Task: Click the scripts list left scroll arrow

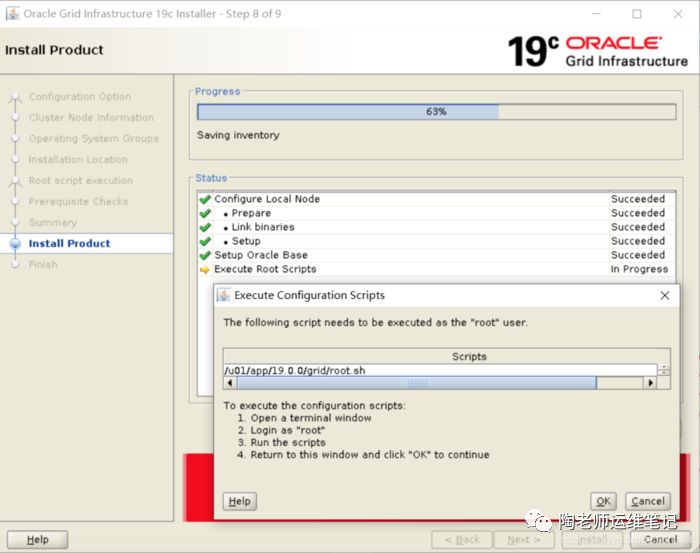Action: [230, 383]
